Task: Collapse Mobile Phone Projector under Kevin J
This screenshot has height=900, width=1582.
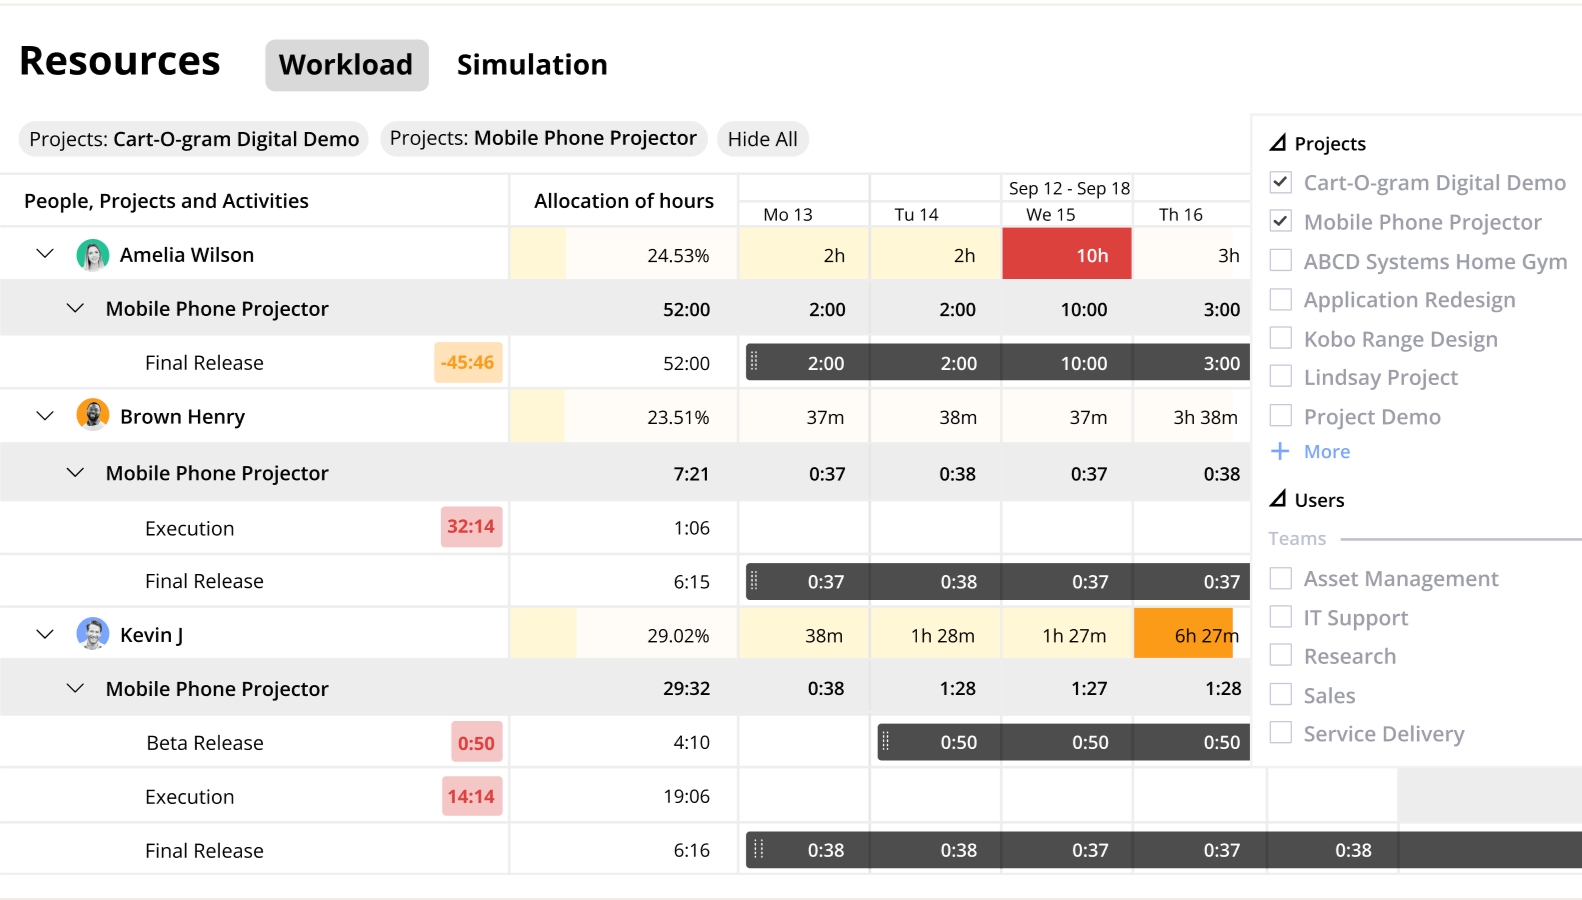Action: [76, 688]
